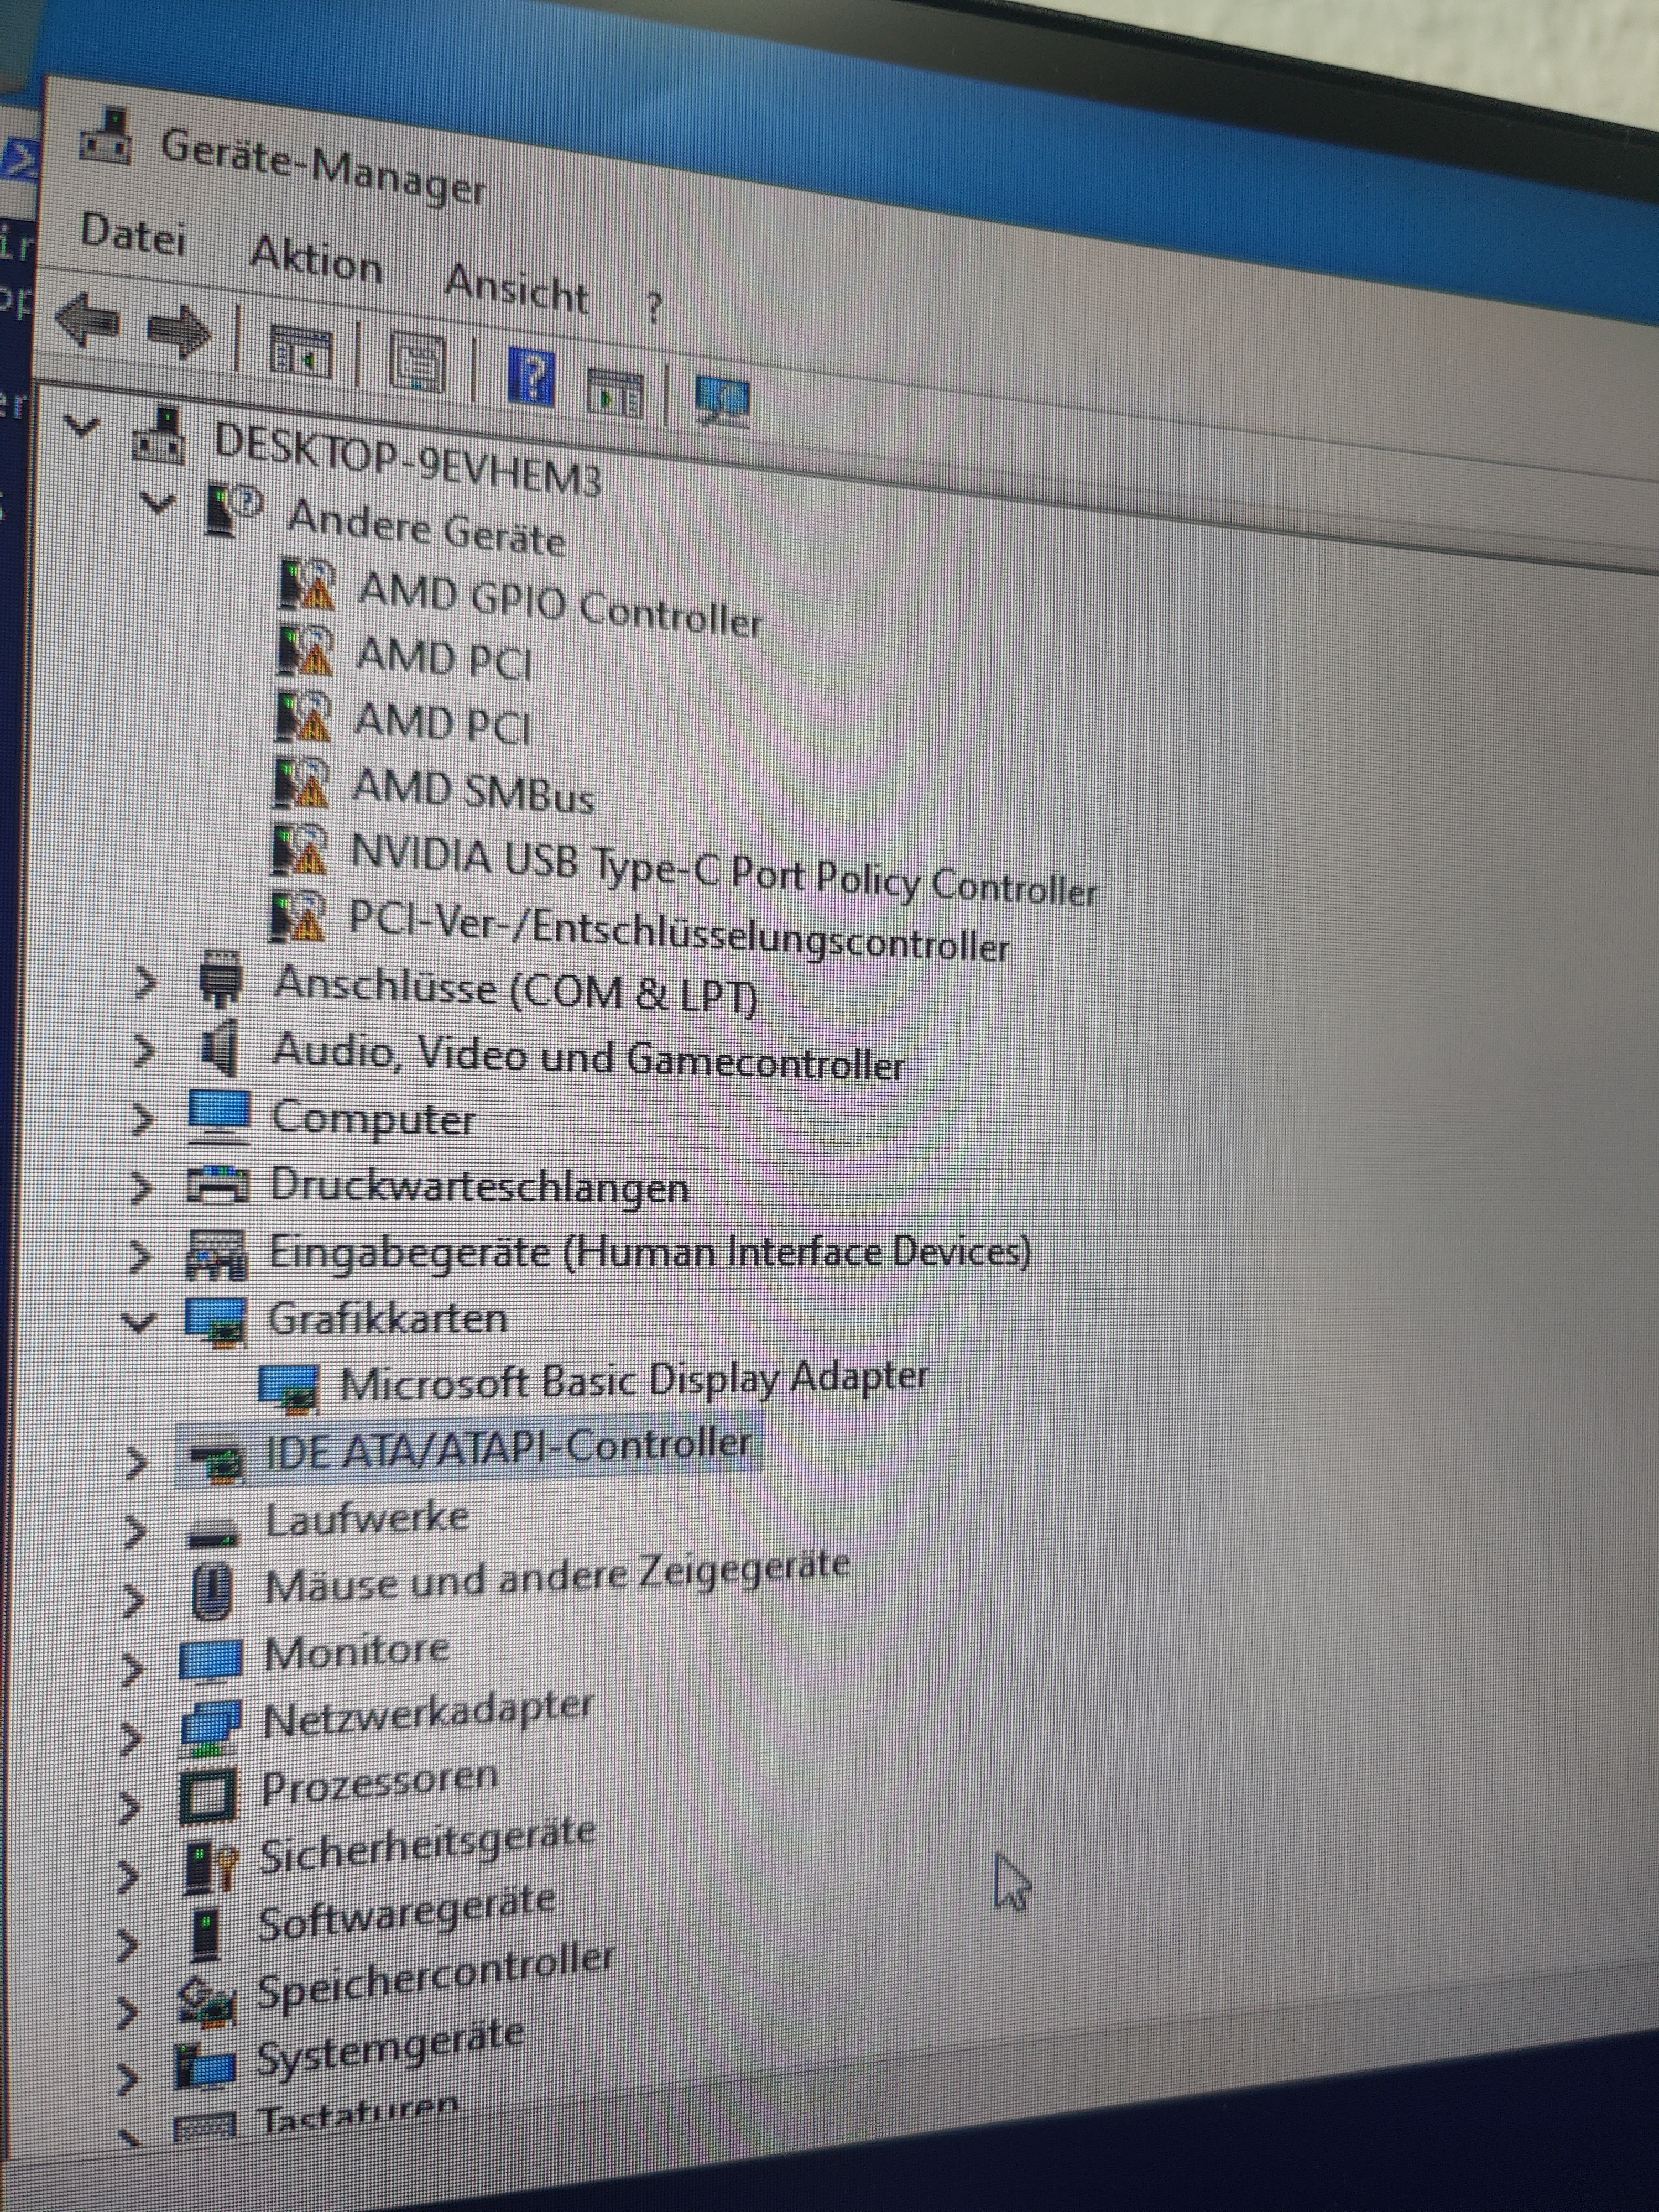
Task: Open the Ansicht menu
Action: point(515,289)
